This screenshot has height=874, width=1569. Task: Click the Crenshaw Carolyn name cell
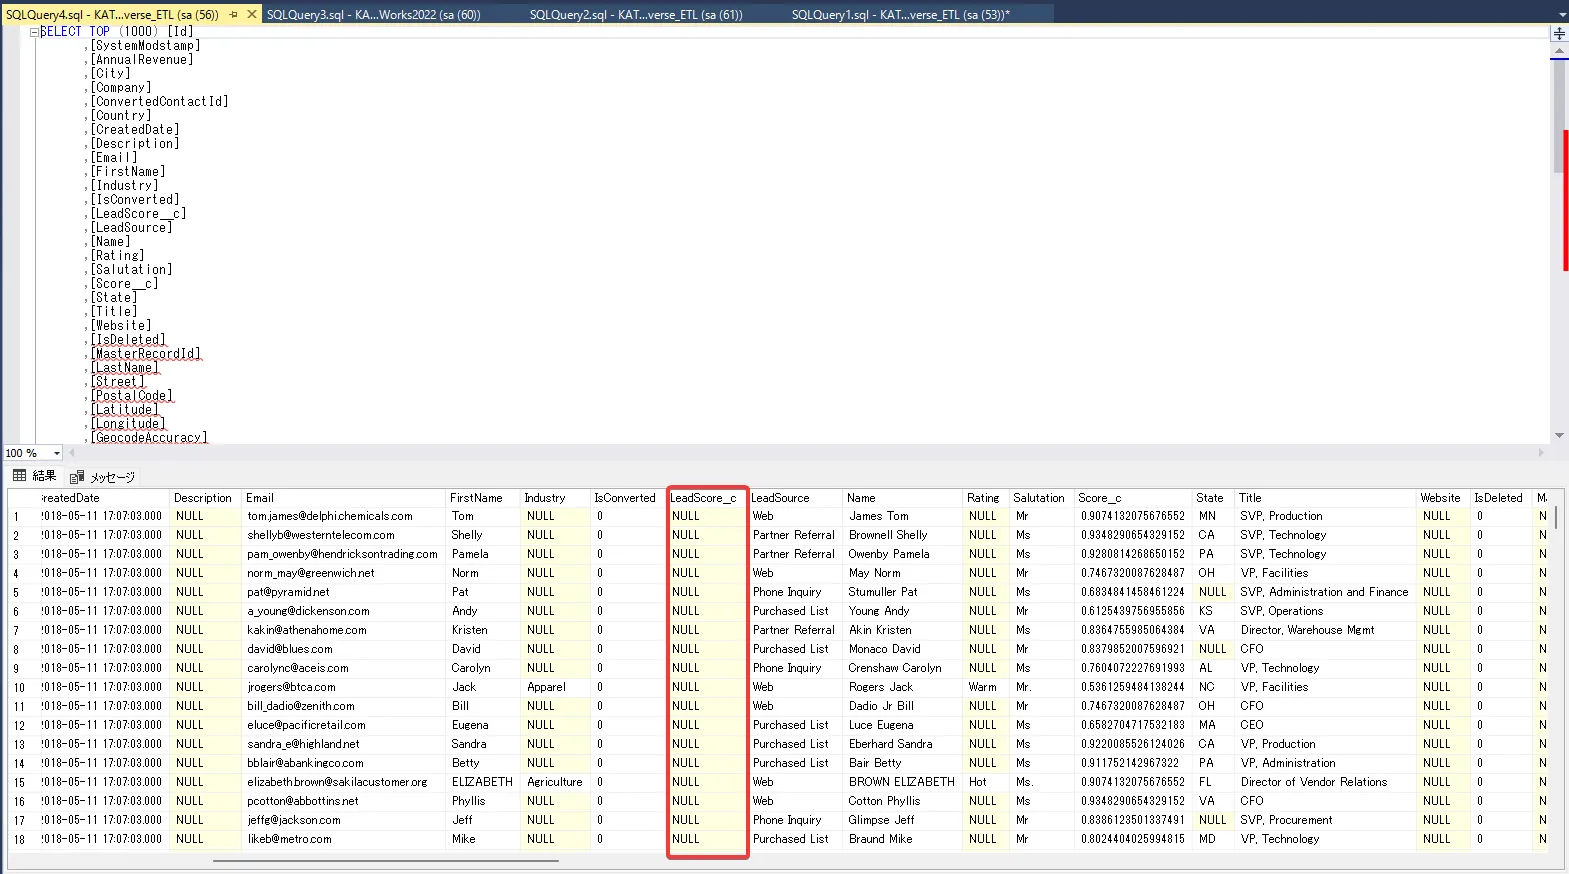[x=903, y=669]
